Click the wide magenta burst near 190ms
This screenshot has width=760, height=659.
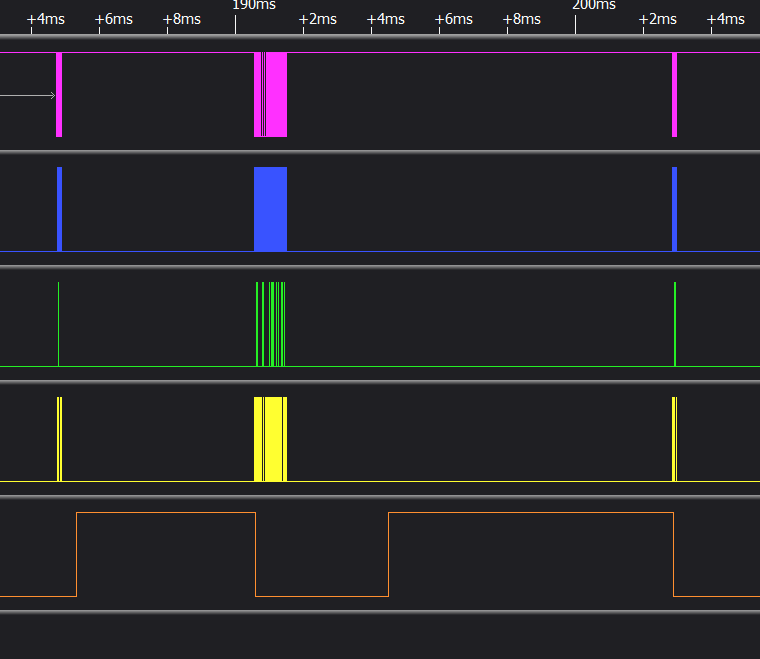click(x=270, y=94)
